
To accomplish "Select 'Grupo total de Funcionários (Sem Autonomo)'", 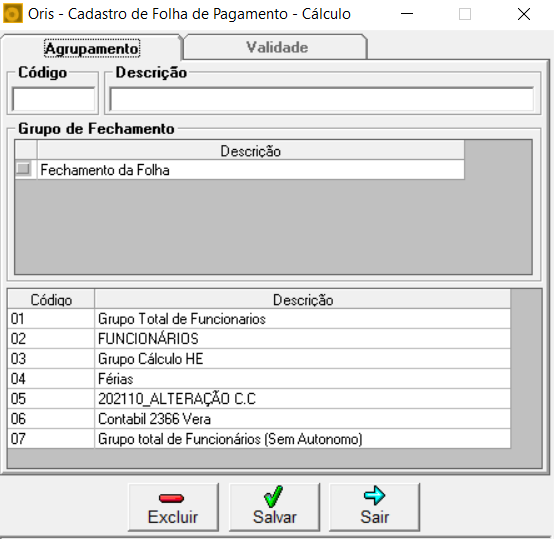I will pyautogui.click(x=302, y=439).
